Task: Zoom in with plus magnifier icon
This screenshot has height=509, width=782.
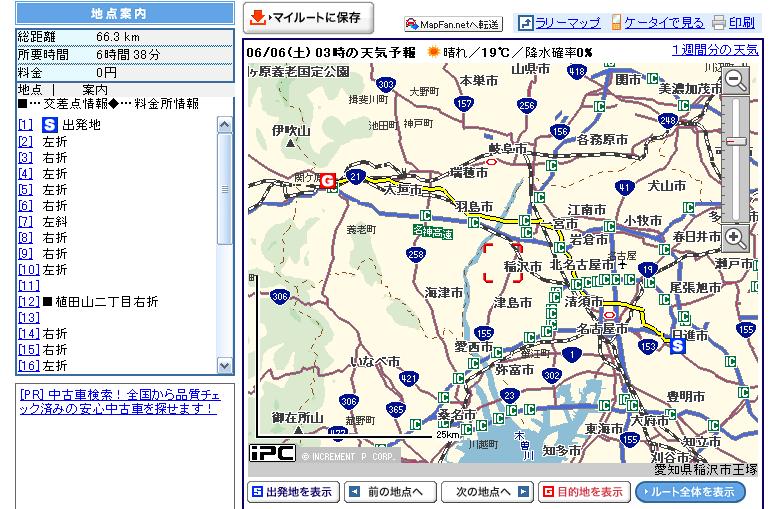Action: click(736, 238)
